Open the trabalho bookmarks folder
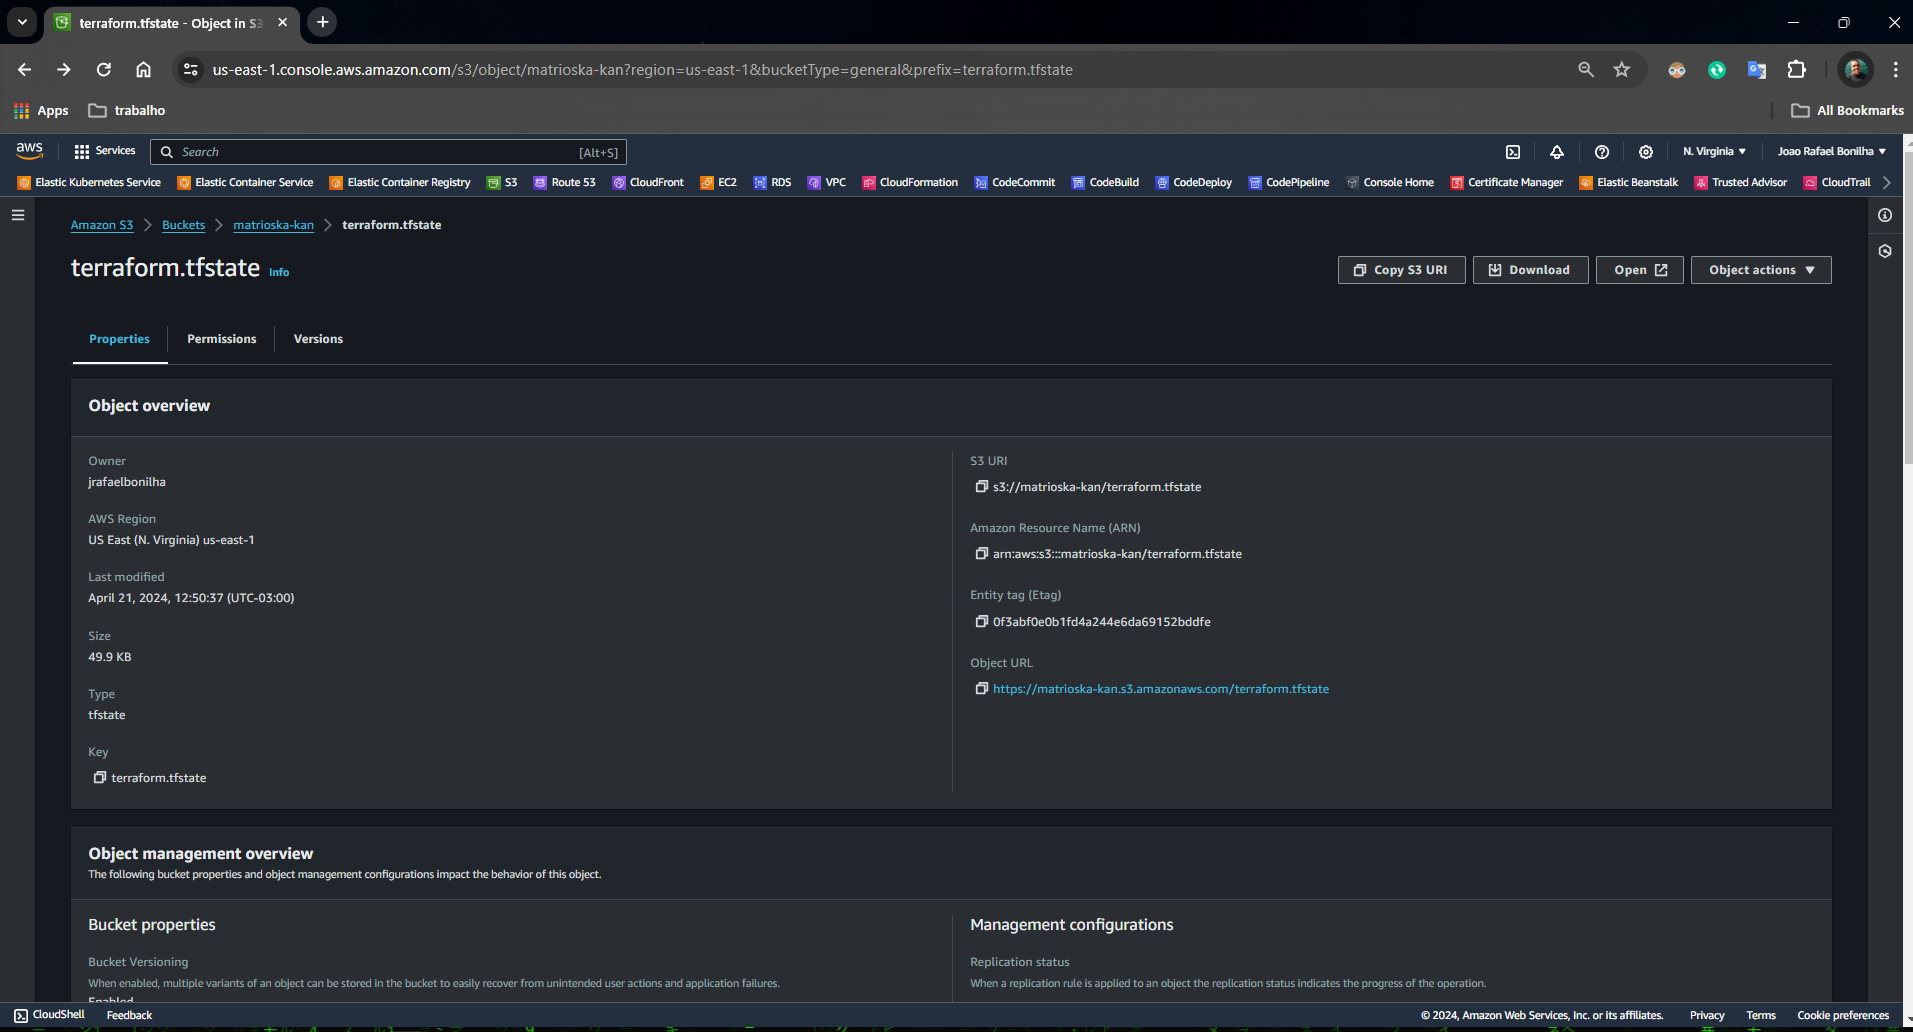The height and width of the screenshot is (1032, 1913). 127,111
